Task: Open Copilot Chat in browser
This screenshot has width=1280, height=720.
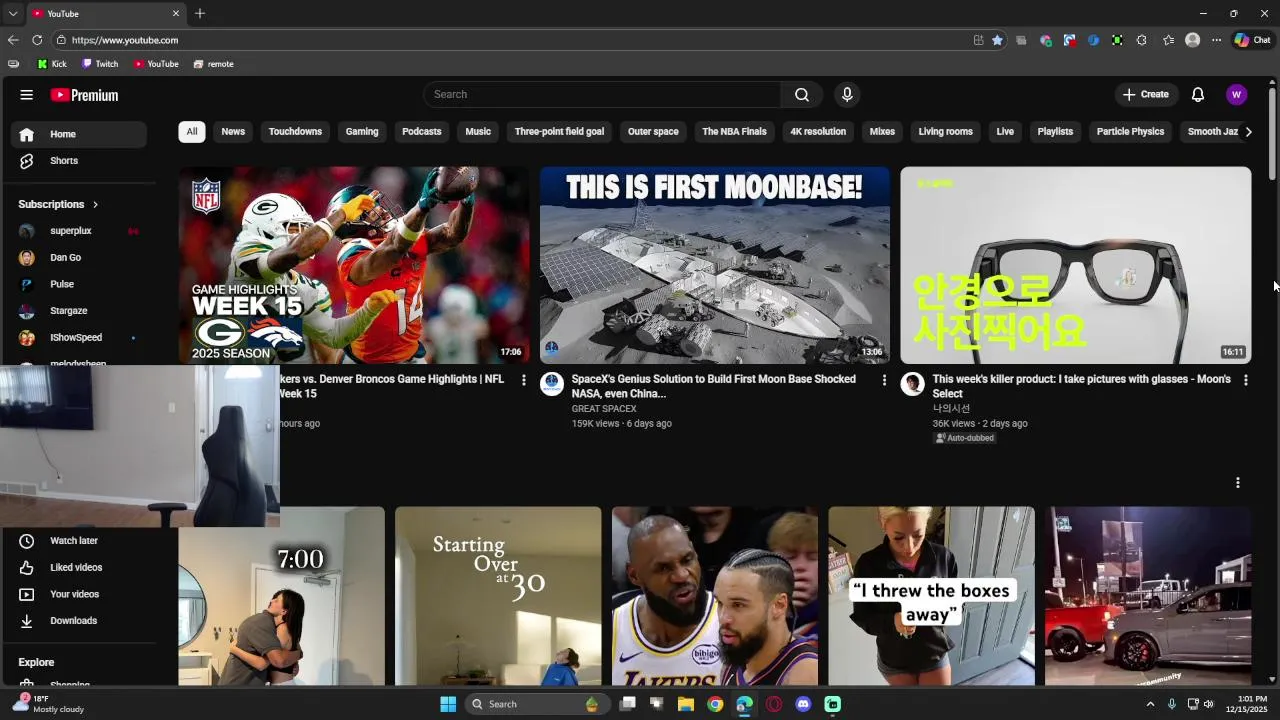Action: 1252,40
